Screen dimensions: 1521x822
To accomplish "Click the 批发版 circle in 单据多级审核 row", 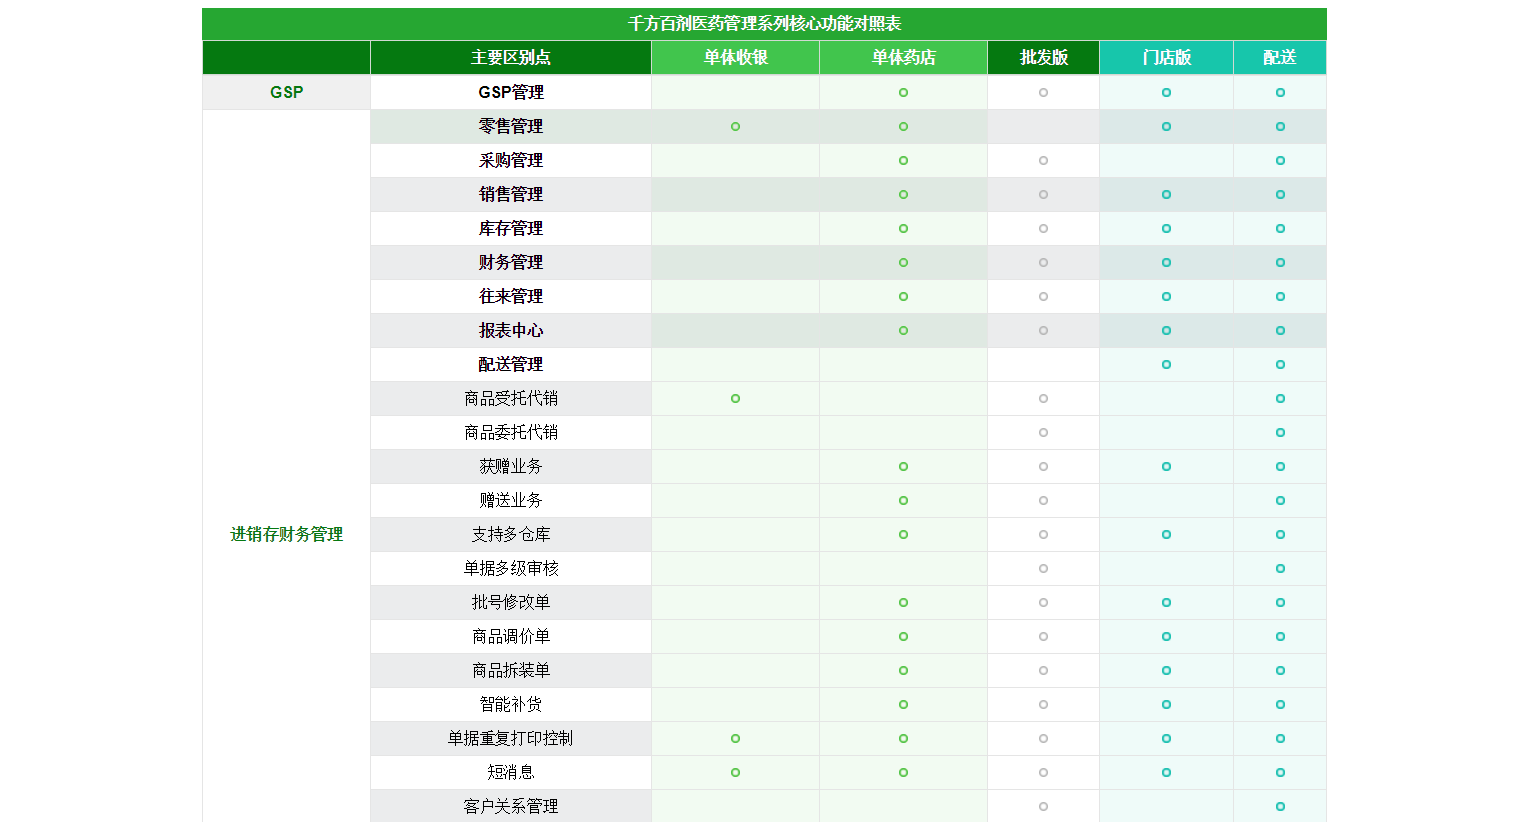I will tap(1043, 568).
